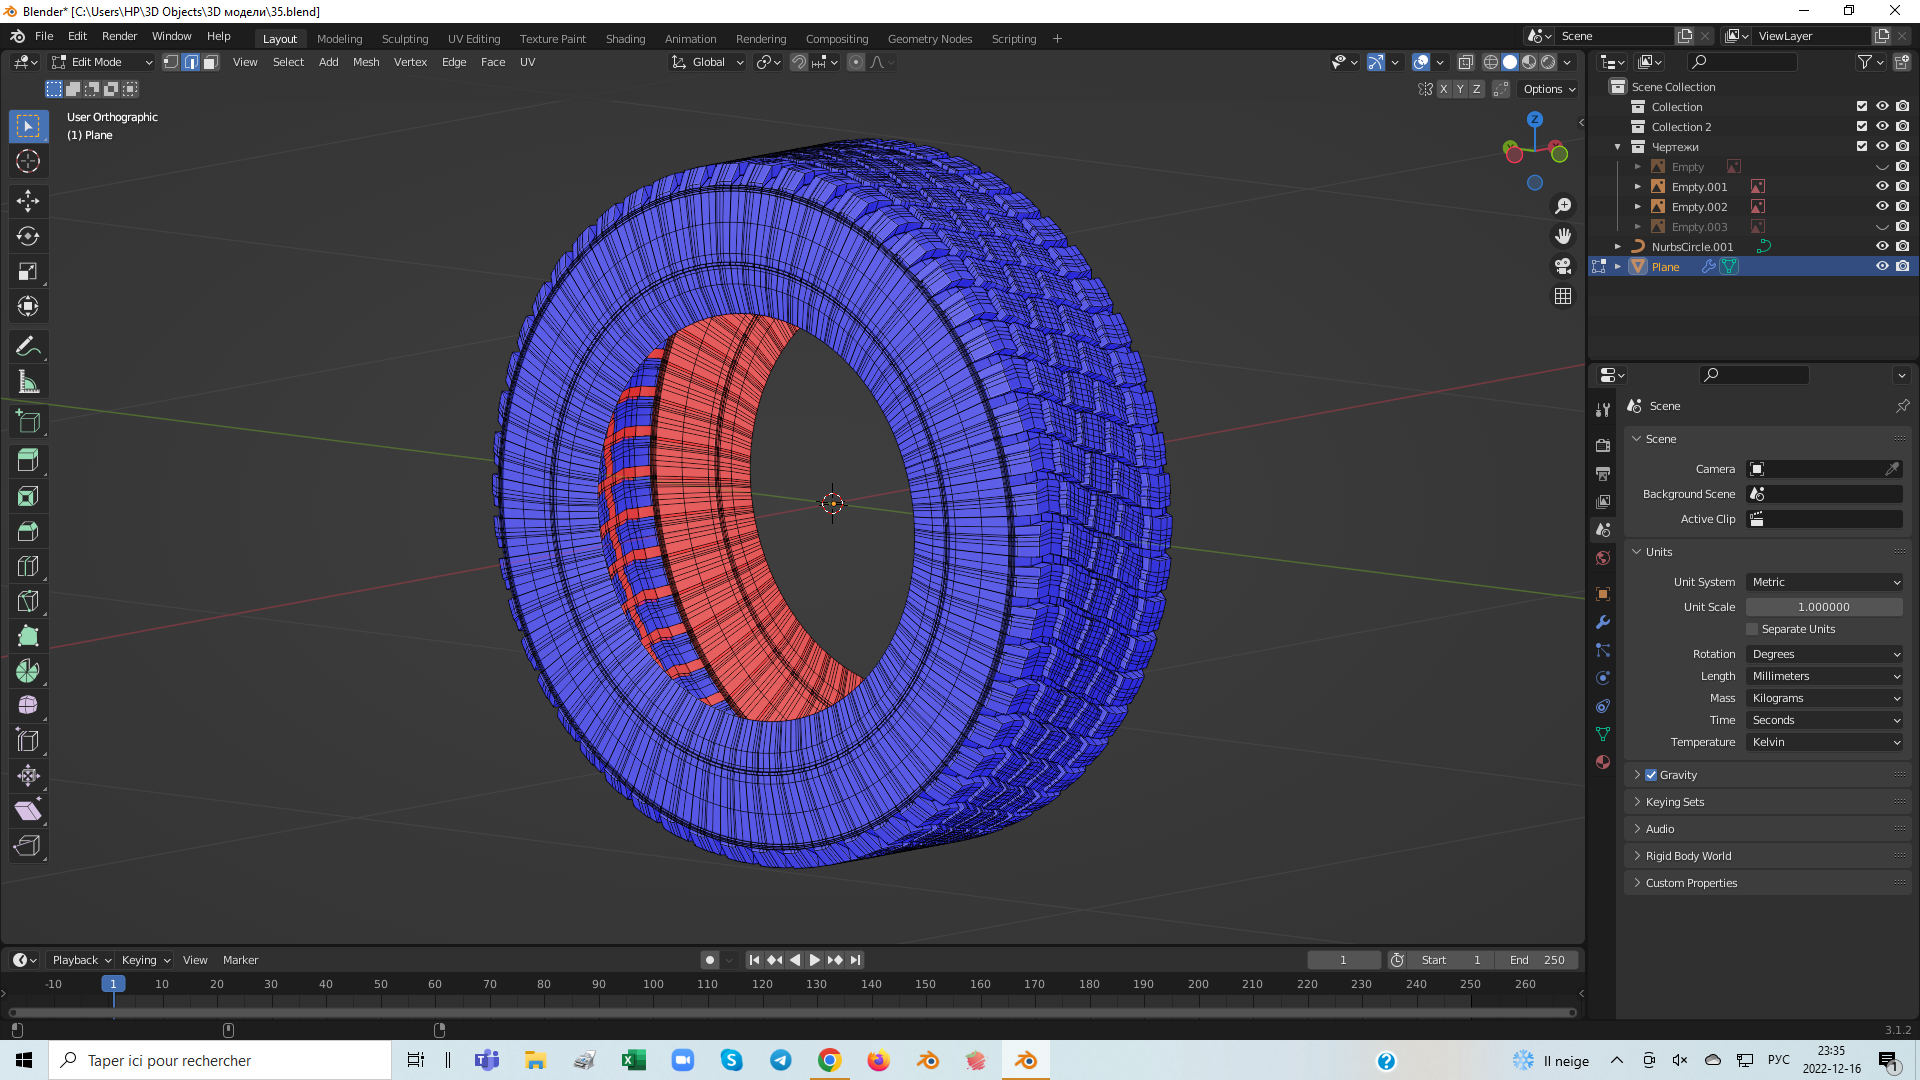The image size is (1920, 1080).
Task: Open the Material properties tab
Action: pyautogui.click(x=1603, y=762)
